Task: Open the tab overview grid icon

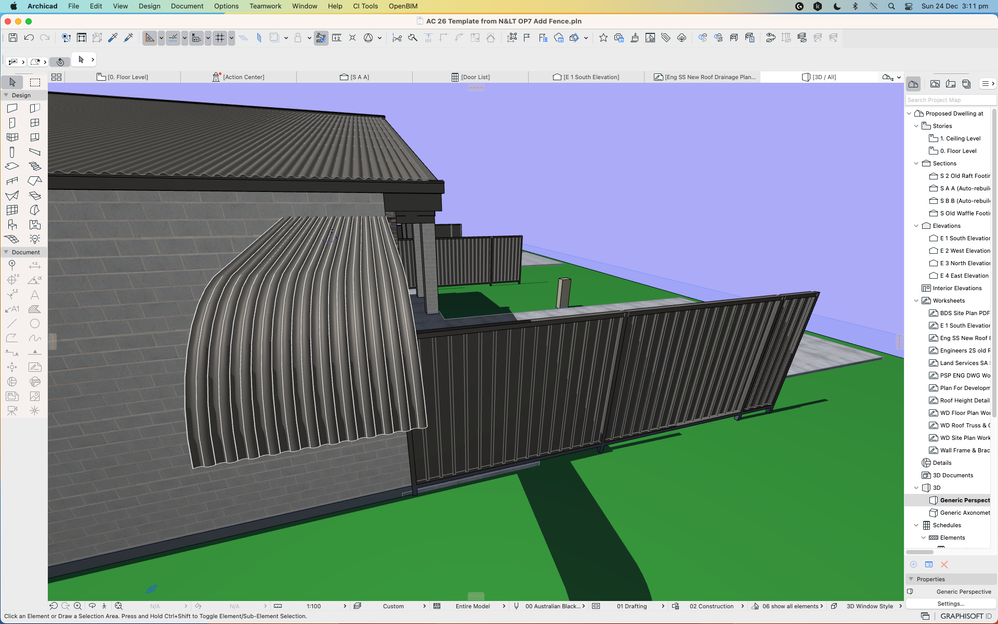Action: tap(56, 77)
